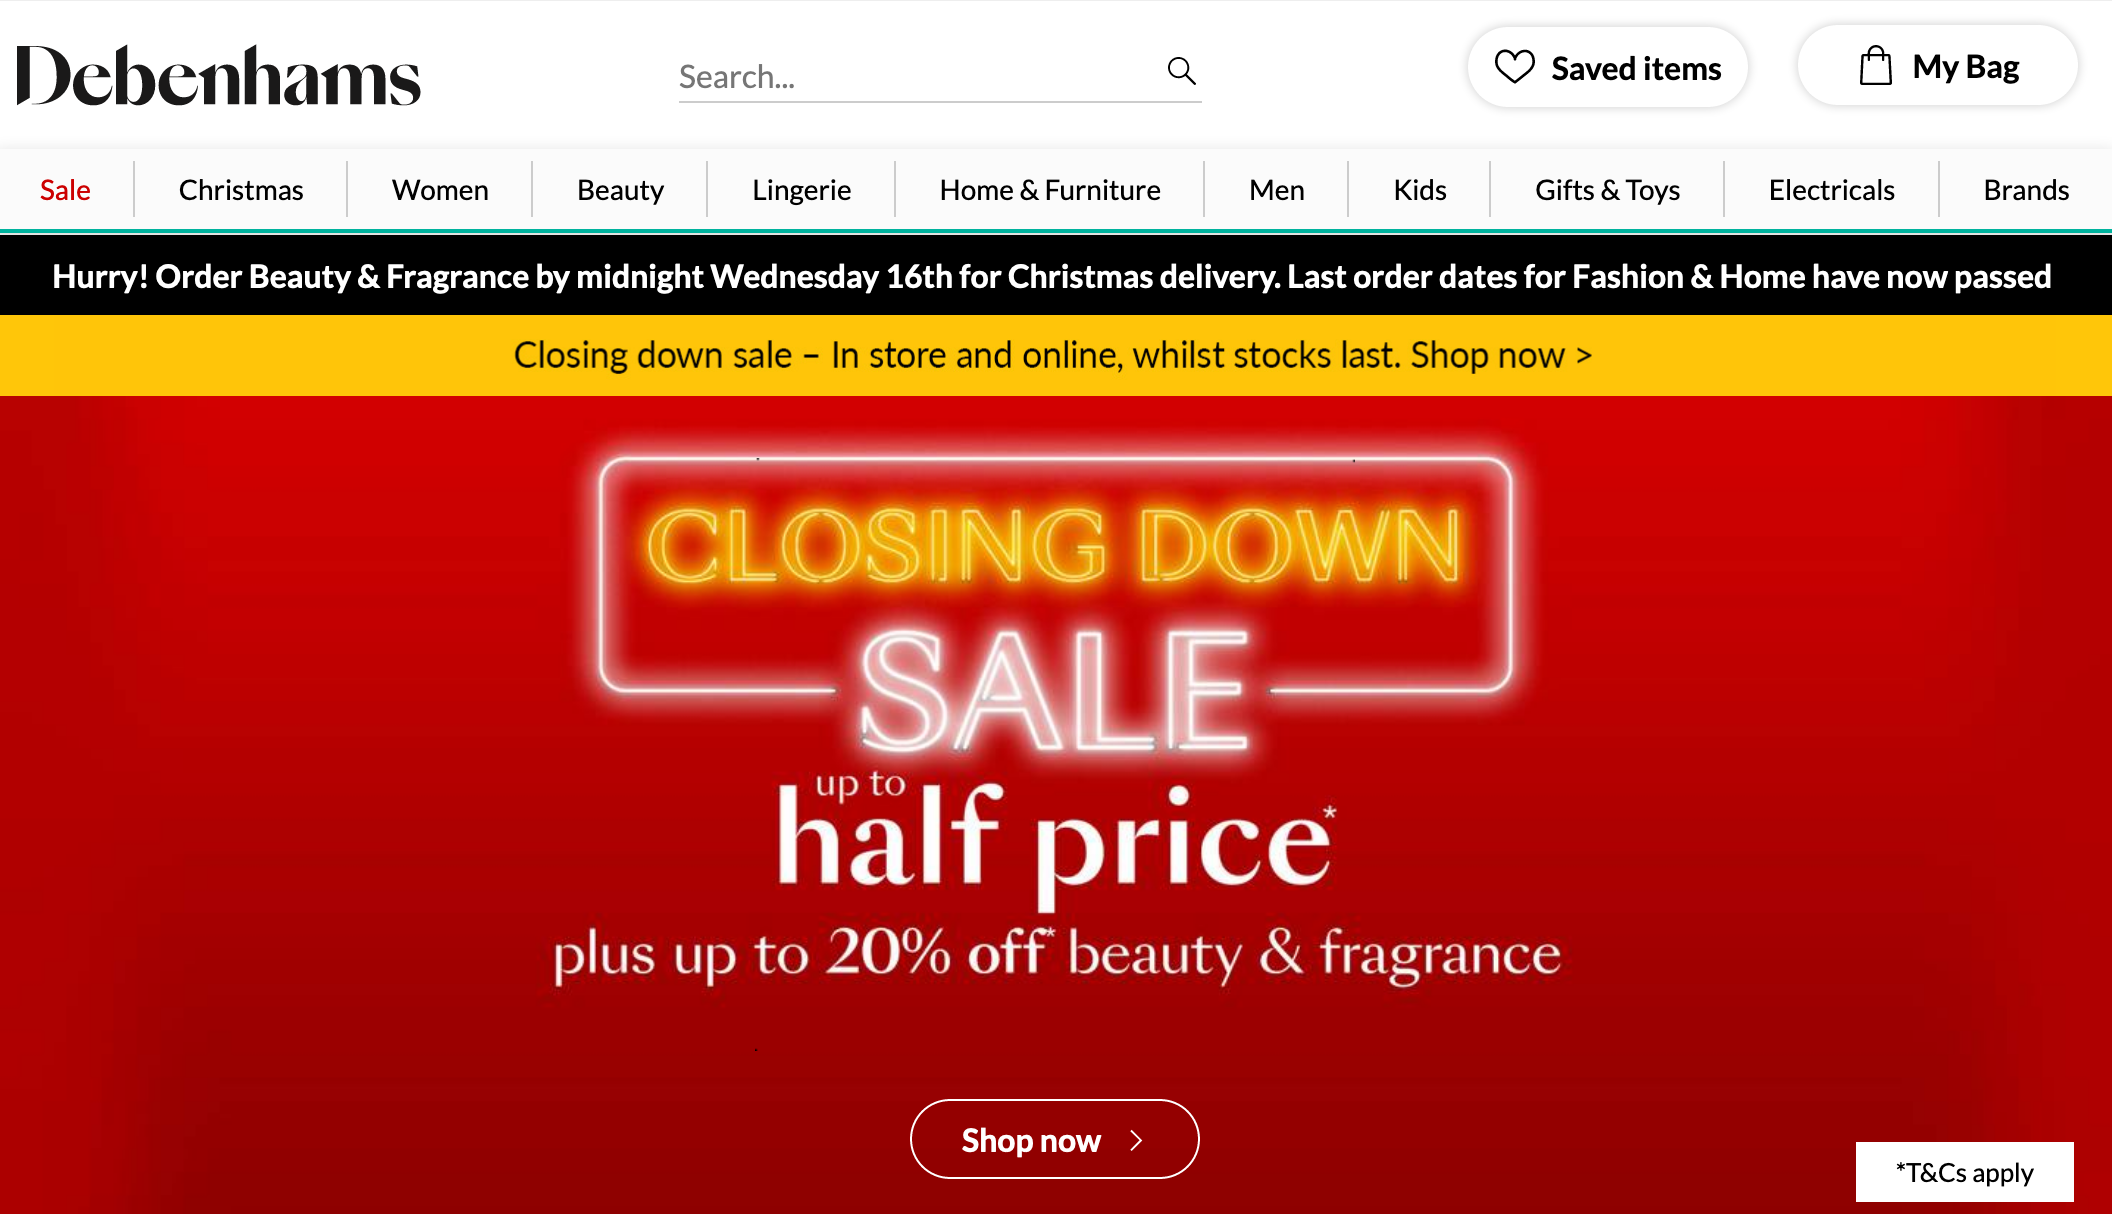Viewport: 2112px width, 1214px height.
Task: Open the Sale menu tab
Action: (x=65, y=190)
